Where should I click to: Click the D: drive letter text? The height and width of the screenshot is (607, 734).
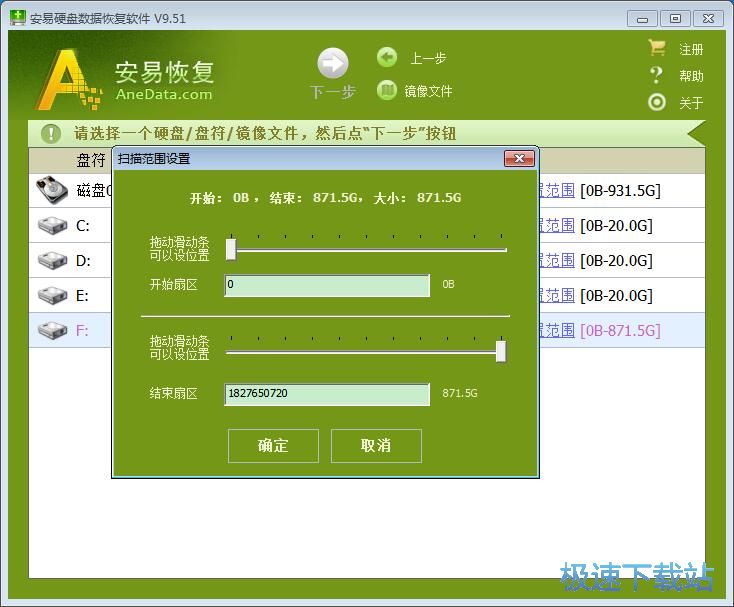click(83, 261)
